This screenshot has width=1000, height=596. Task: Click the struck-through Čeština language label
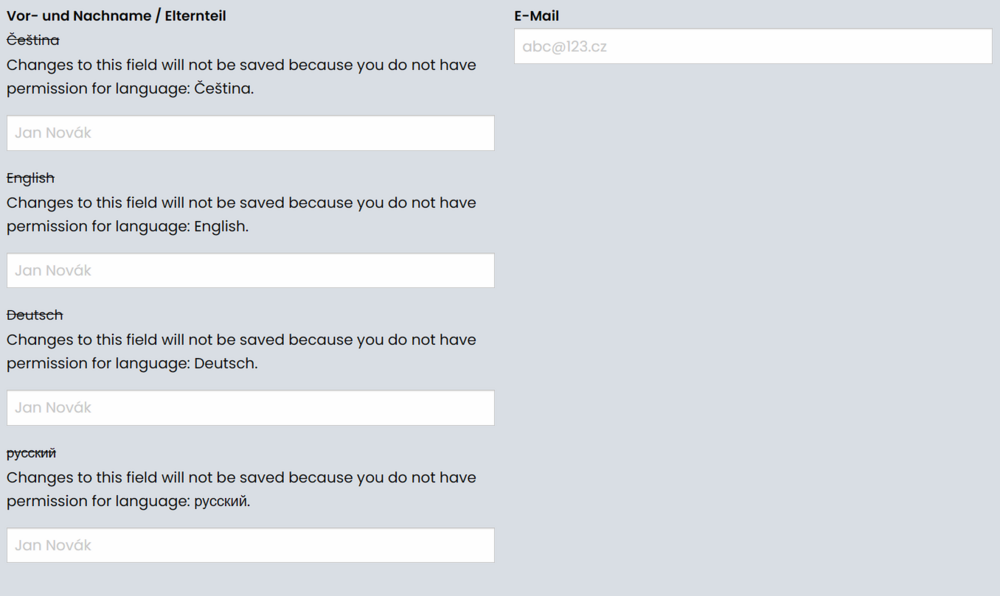pos(33,40)
